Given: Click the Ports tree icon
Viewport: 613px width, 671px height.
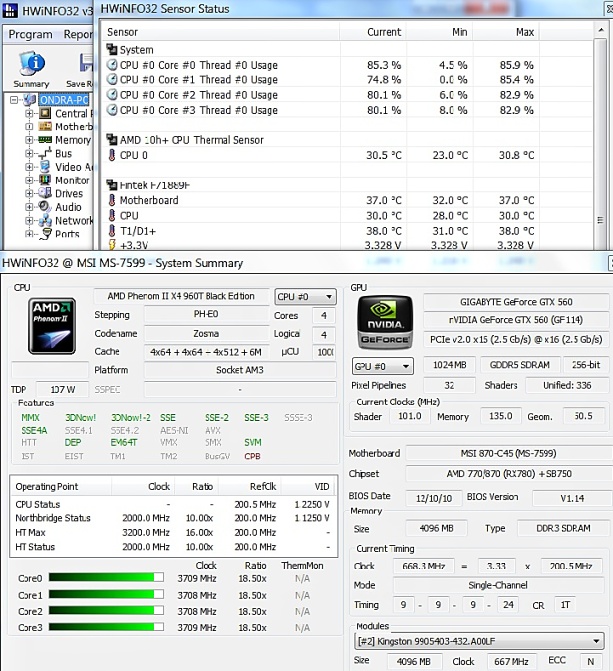Looking at the screenshot, I should click(45, 234).
